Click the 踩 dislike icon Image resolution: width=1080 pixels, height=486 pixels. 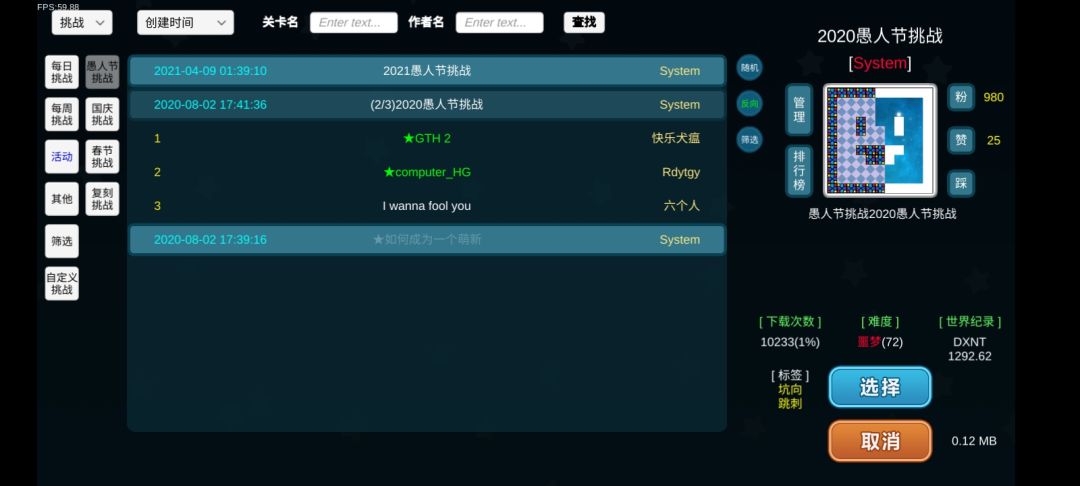tap(961, 183)
